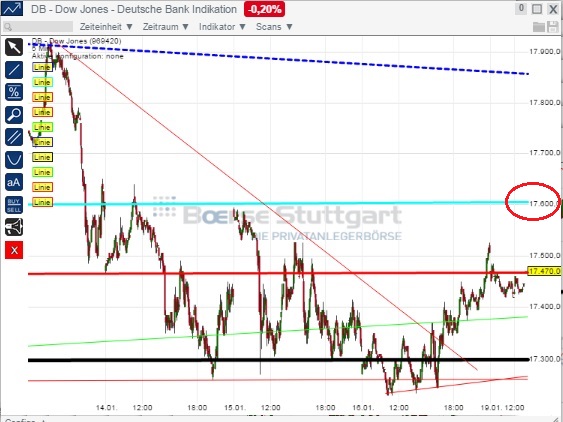Click the 17.600,0 price axis label
This screenshot has width=563, height=422.
pos(544,204)
